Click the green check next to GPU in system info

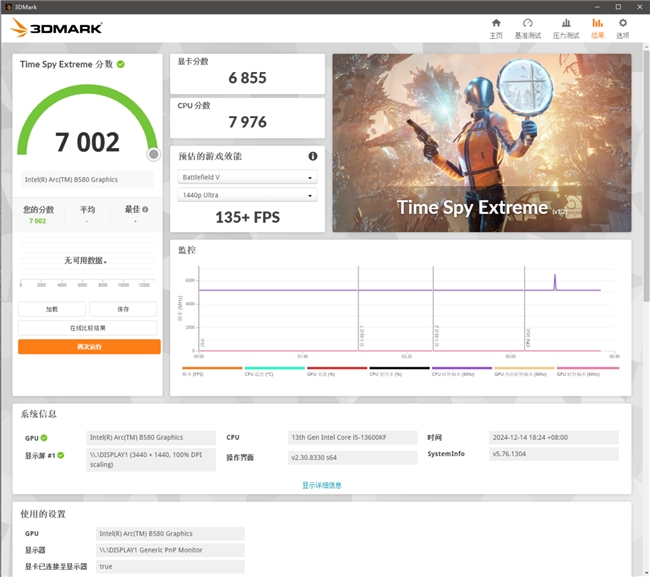[44, 438]
